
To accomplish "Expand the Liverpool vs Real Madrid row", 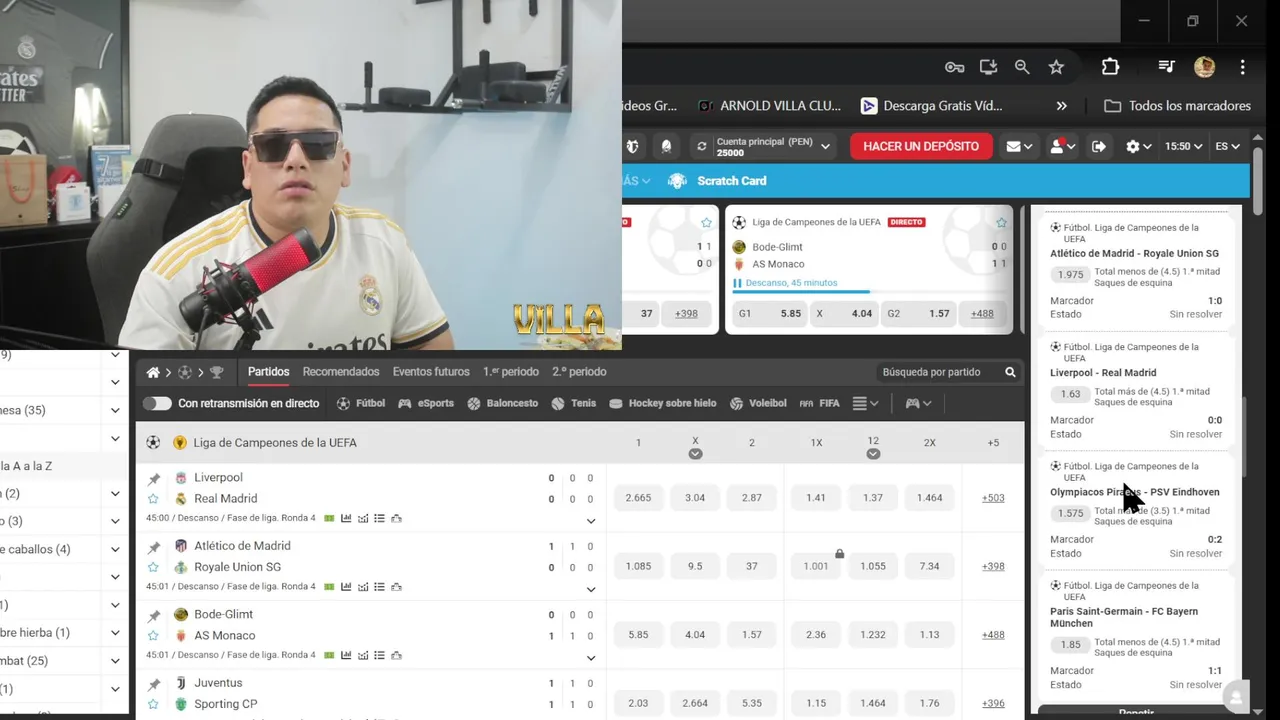I will (x=591, y=520).
